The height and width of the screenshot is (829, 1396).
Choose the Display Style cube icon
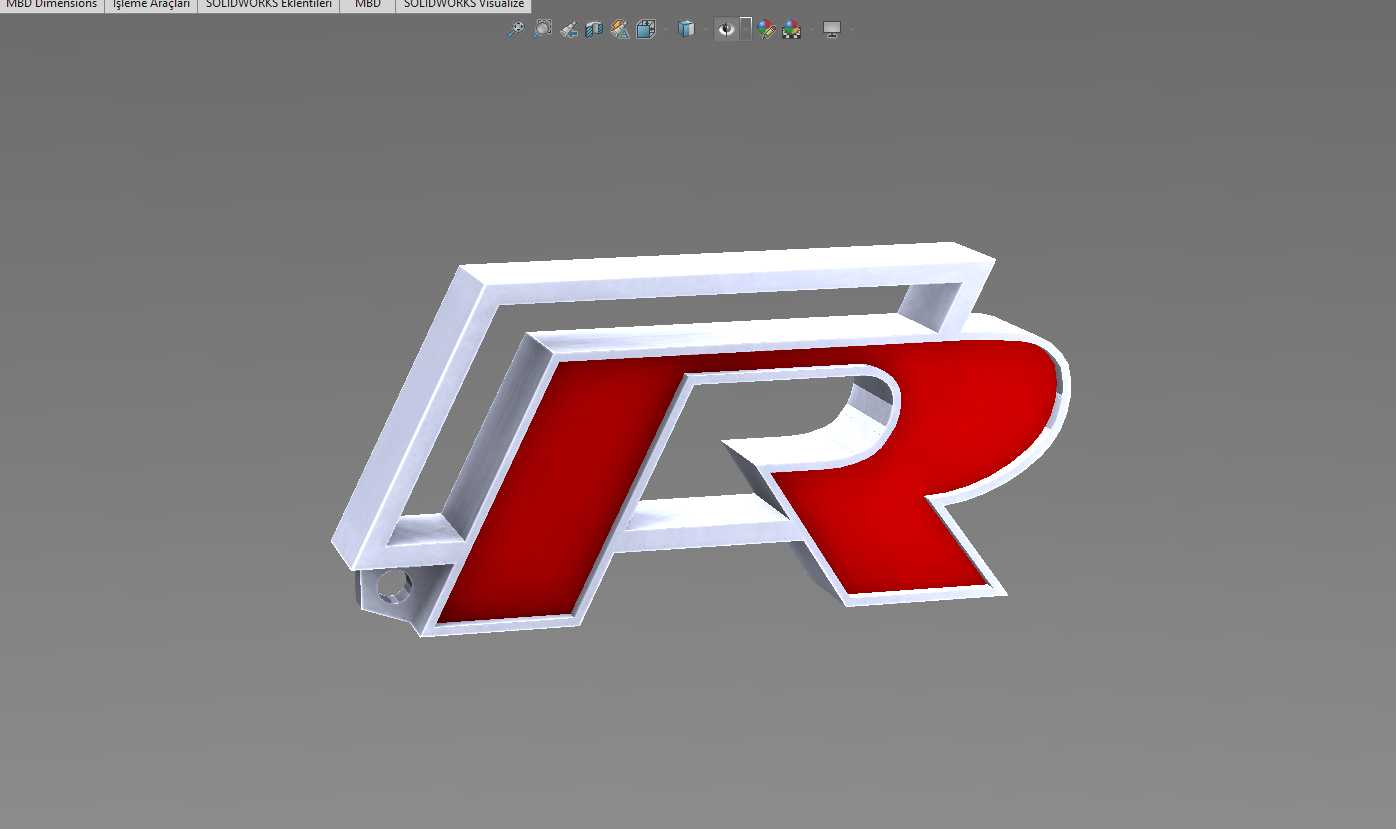pos(686,29)
